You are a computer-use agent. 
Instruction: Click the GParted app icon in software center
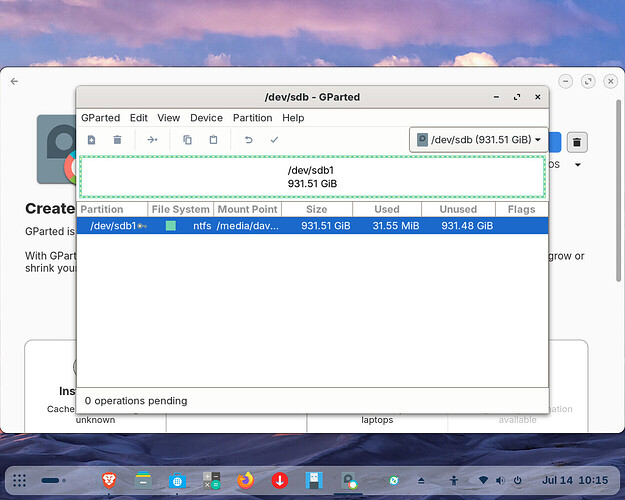tap(56, 149)
